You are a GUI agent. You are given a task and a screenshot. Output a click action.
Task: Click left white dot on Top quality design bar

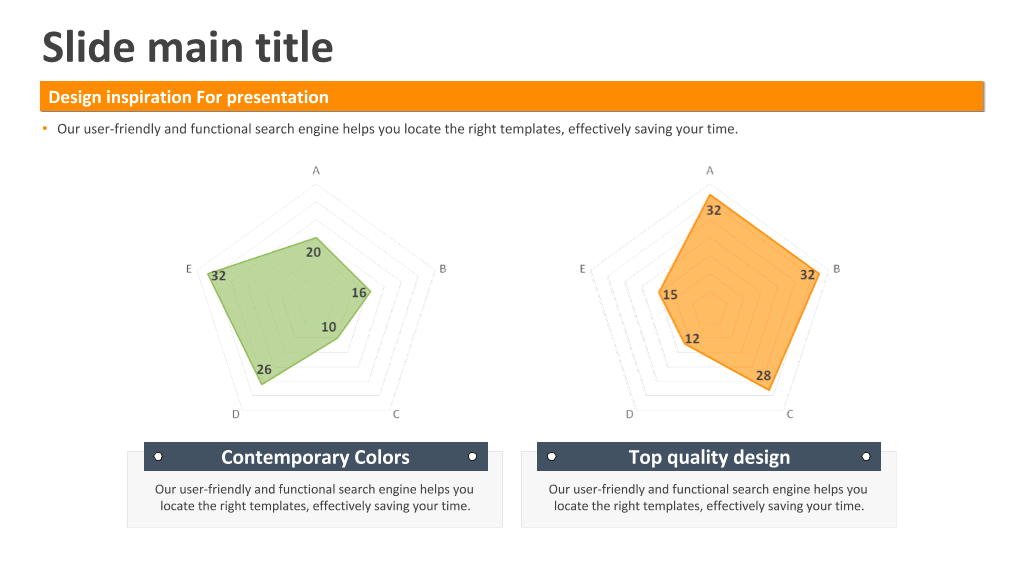[x=552, y=456]
